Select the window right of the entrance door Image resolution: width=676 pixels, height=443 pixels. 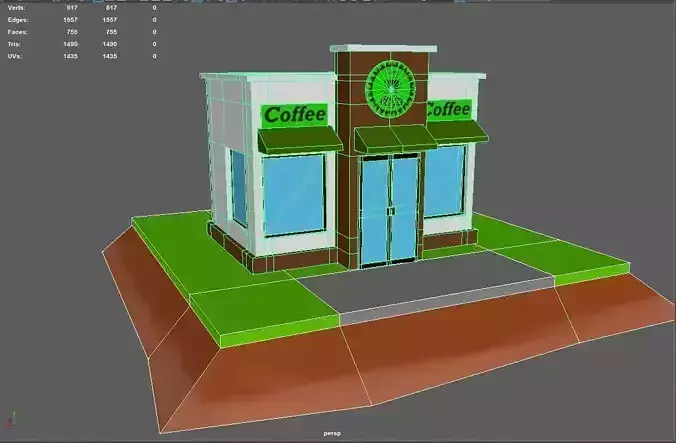[445, 181]
